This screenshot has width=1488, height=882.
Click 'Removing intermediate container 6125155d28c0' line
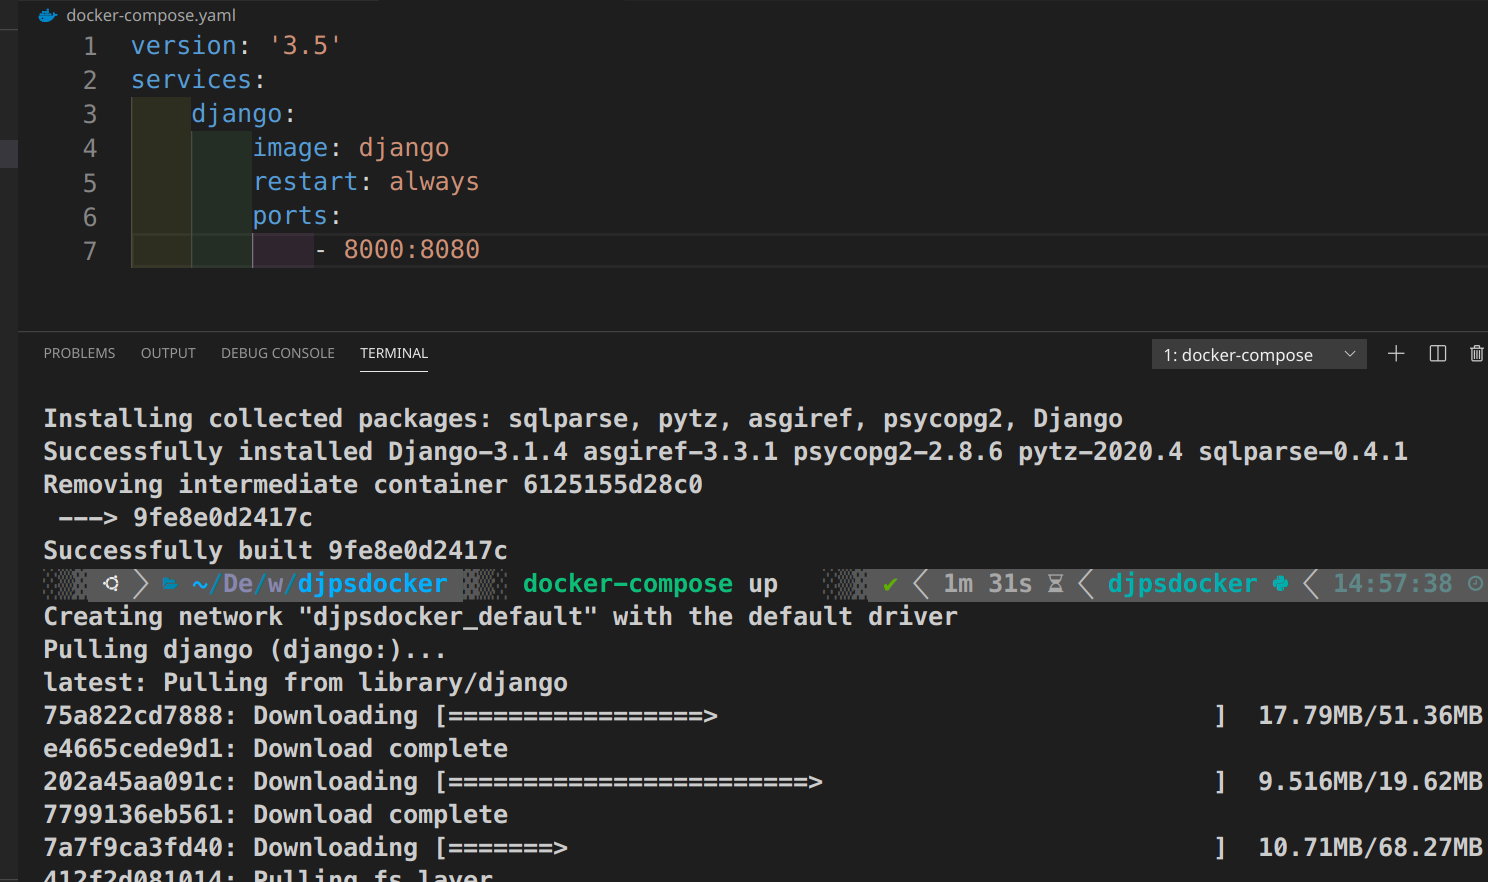pos(373,485)
